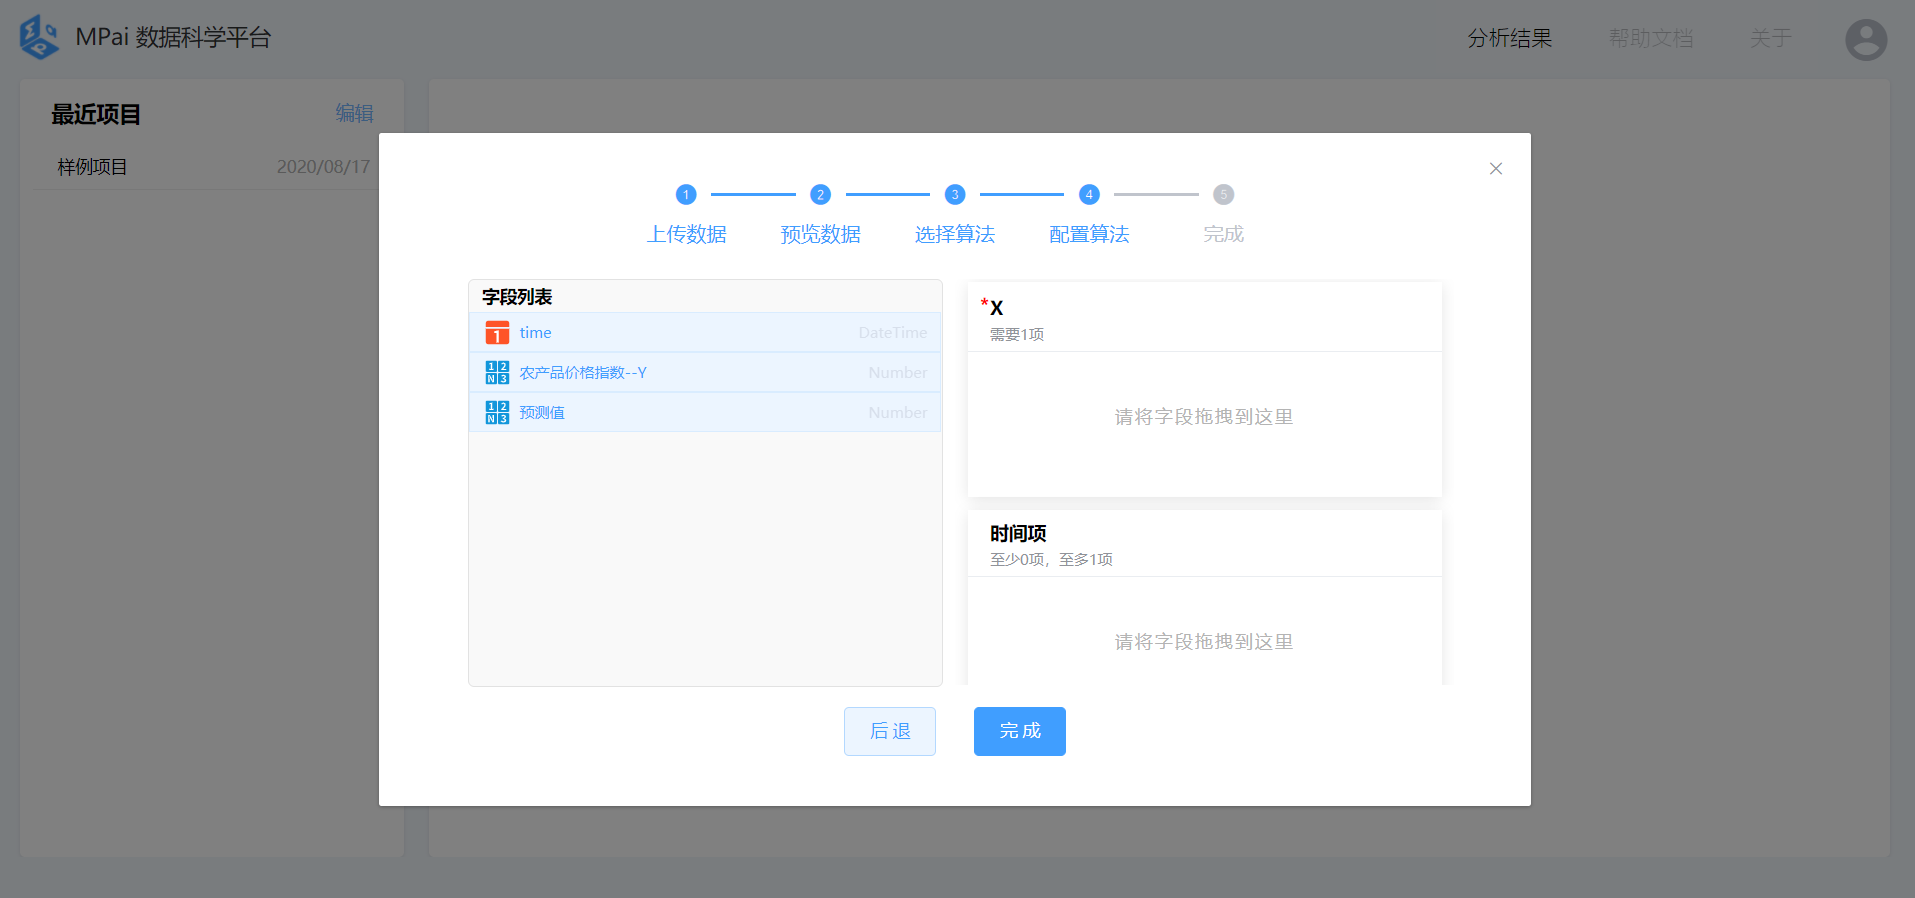Go to step 1 circle 上传数据
The width and height of the screenshot is (1915, 898).
(x=686, y=195)
